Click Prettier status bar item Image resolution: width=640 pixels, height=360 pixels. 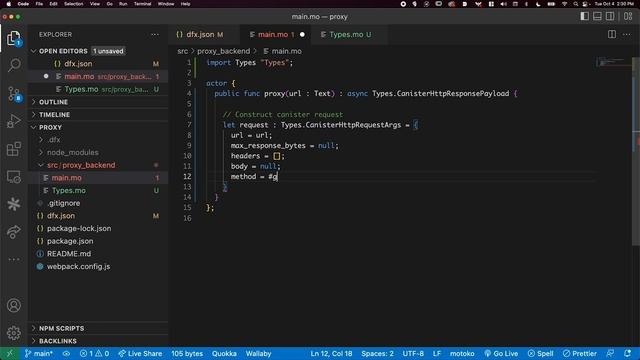coord(580,353)
